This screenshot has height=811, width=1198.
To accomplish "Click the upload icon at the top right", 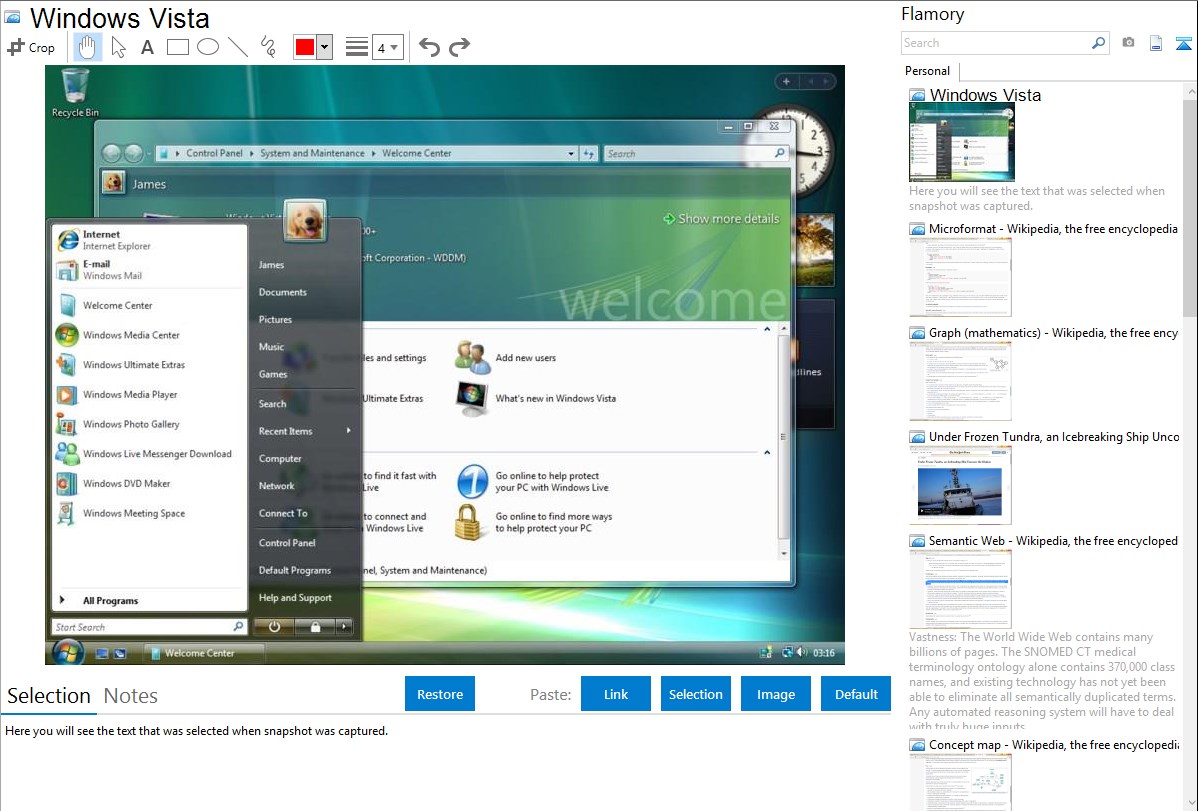I will click(x=1183, y=43).
